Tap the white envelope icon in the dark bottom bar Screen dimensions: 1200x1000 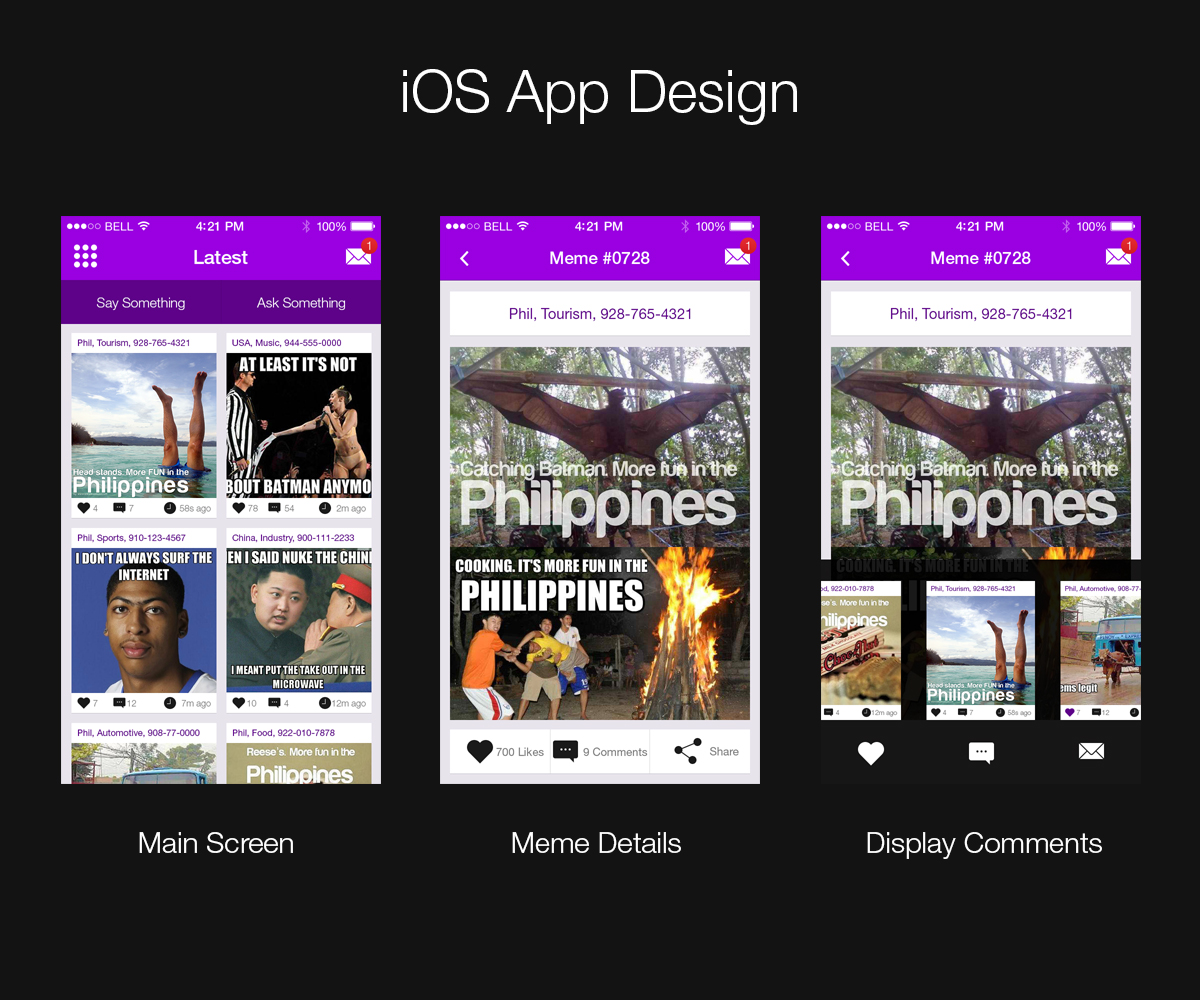click(x=1091, y=751)
